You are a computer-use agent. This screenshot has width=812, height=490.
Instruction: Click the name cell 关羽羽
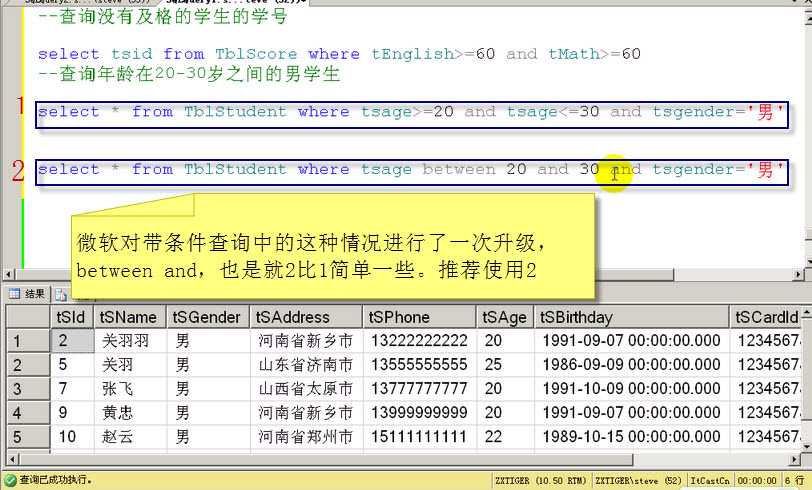130,341
